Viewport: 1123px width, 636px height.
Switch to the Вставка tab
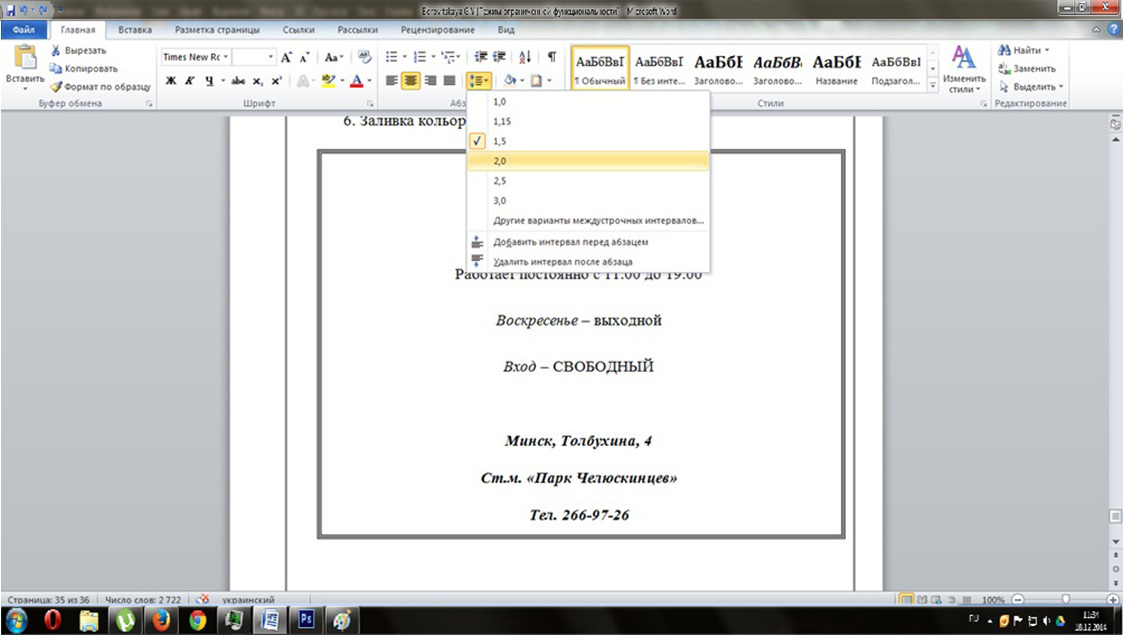[x=135, y=30]
